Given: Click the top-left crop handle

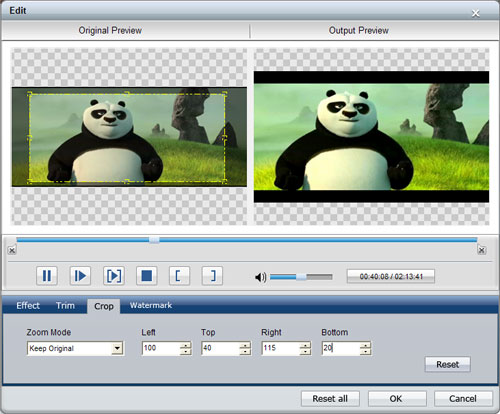Looking at the screenshot, I should coord(29,94).
